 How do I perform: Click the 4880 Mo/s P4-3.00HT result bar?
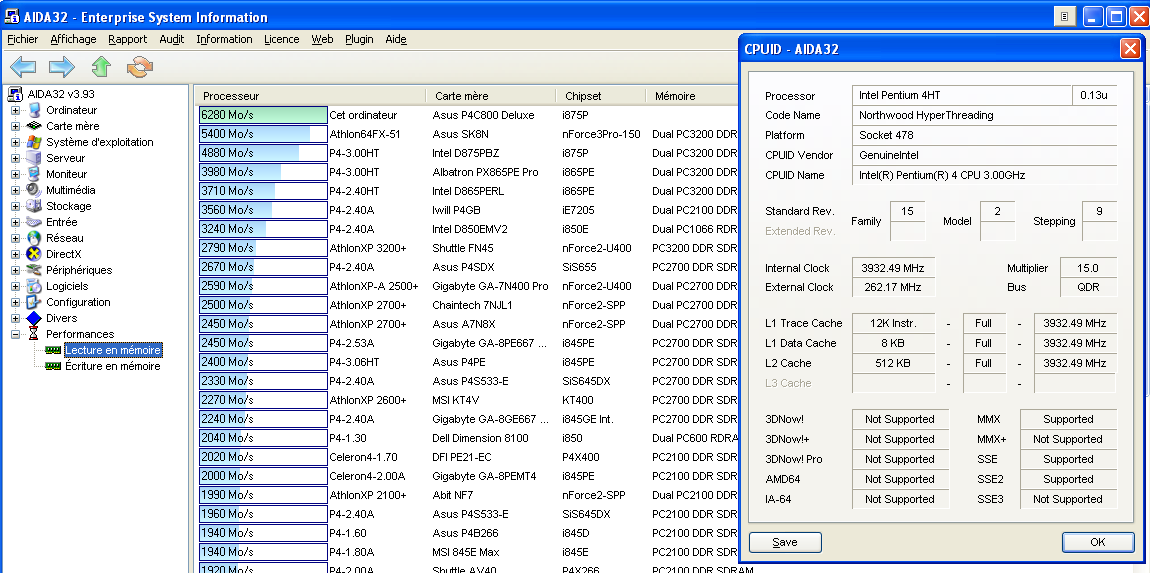(263, 153)
